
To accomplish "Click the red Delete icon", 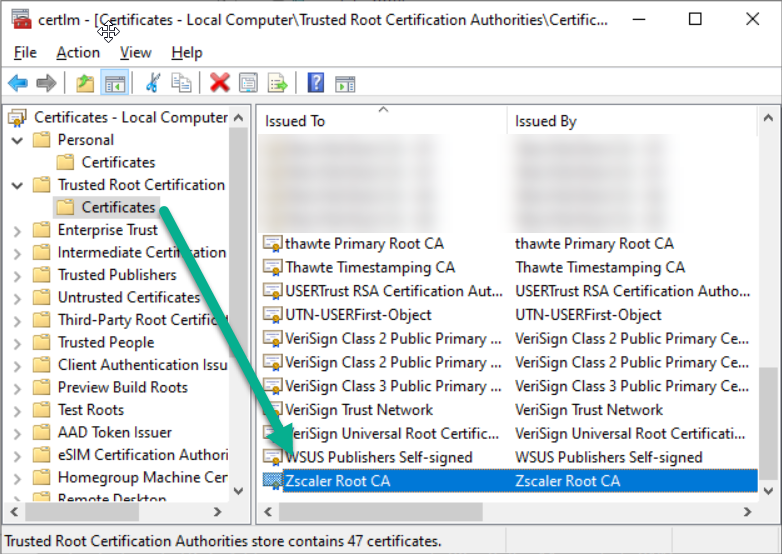I will tap(219, 83).
